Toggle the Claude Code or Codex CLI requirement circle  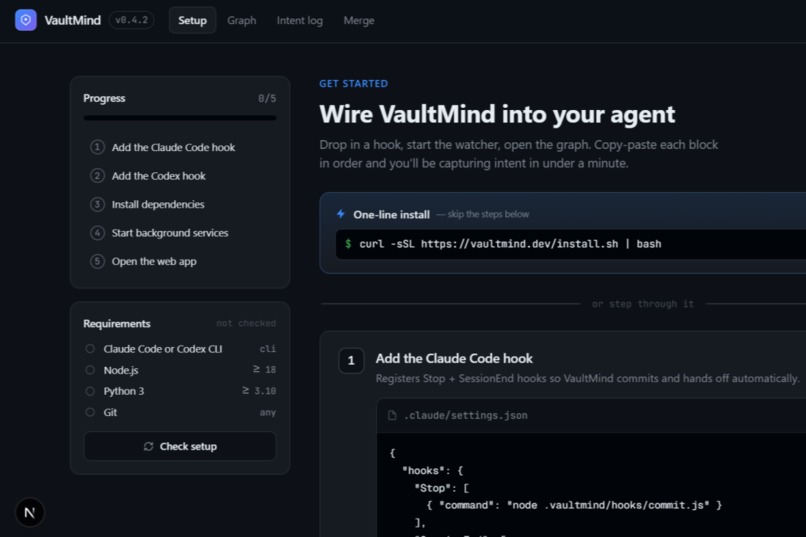pos(90,349)
